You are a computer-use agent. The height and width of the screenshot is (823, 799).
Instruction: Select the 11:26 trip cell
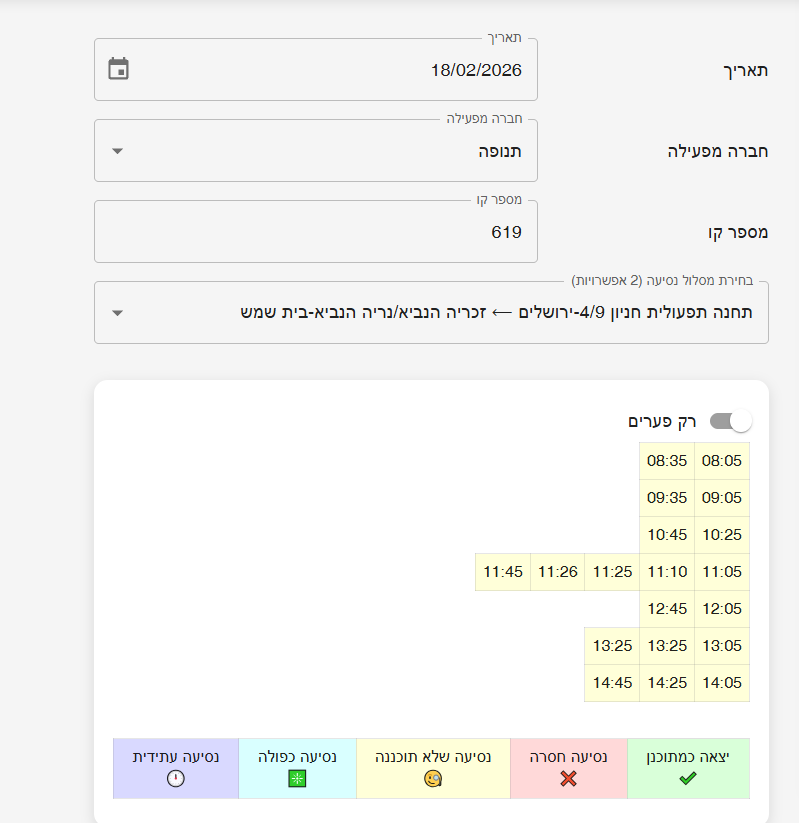558,572
